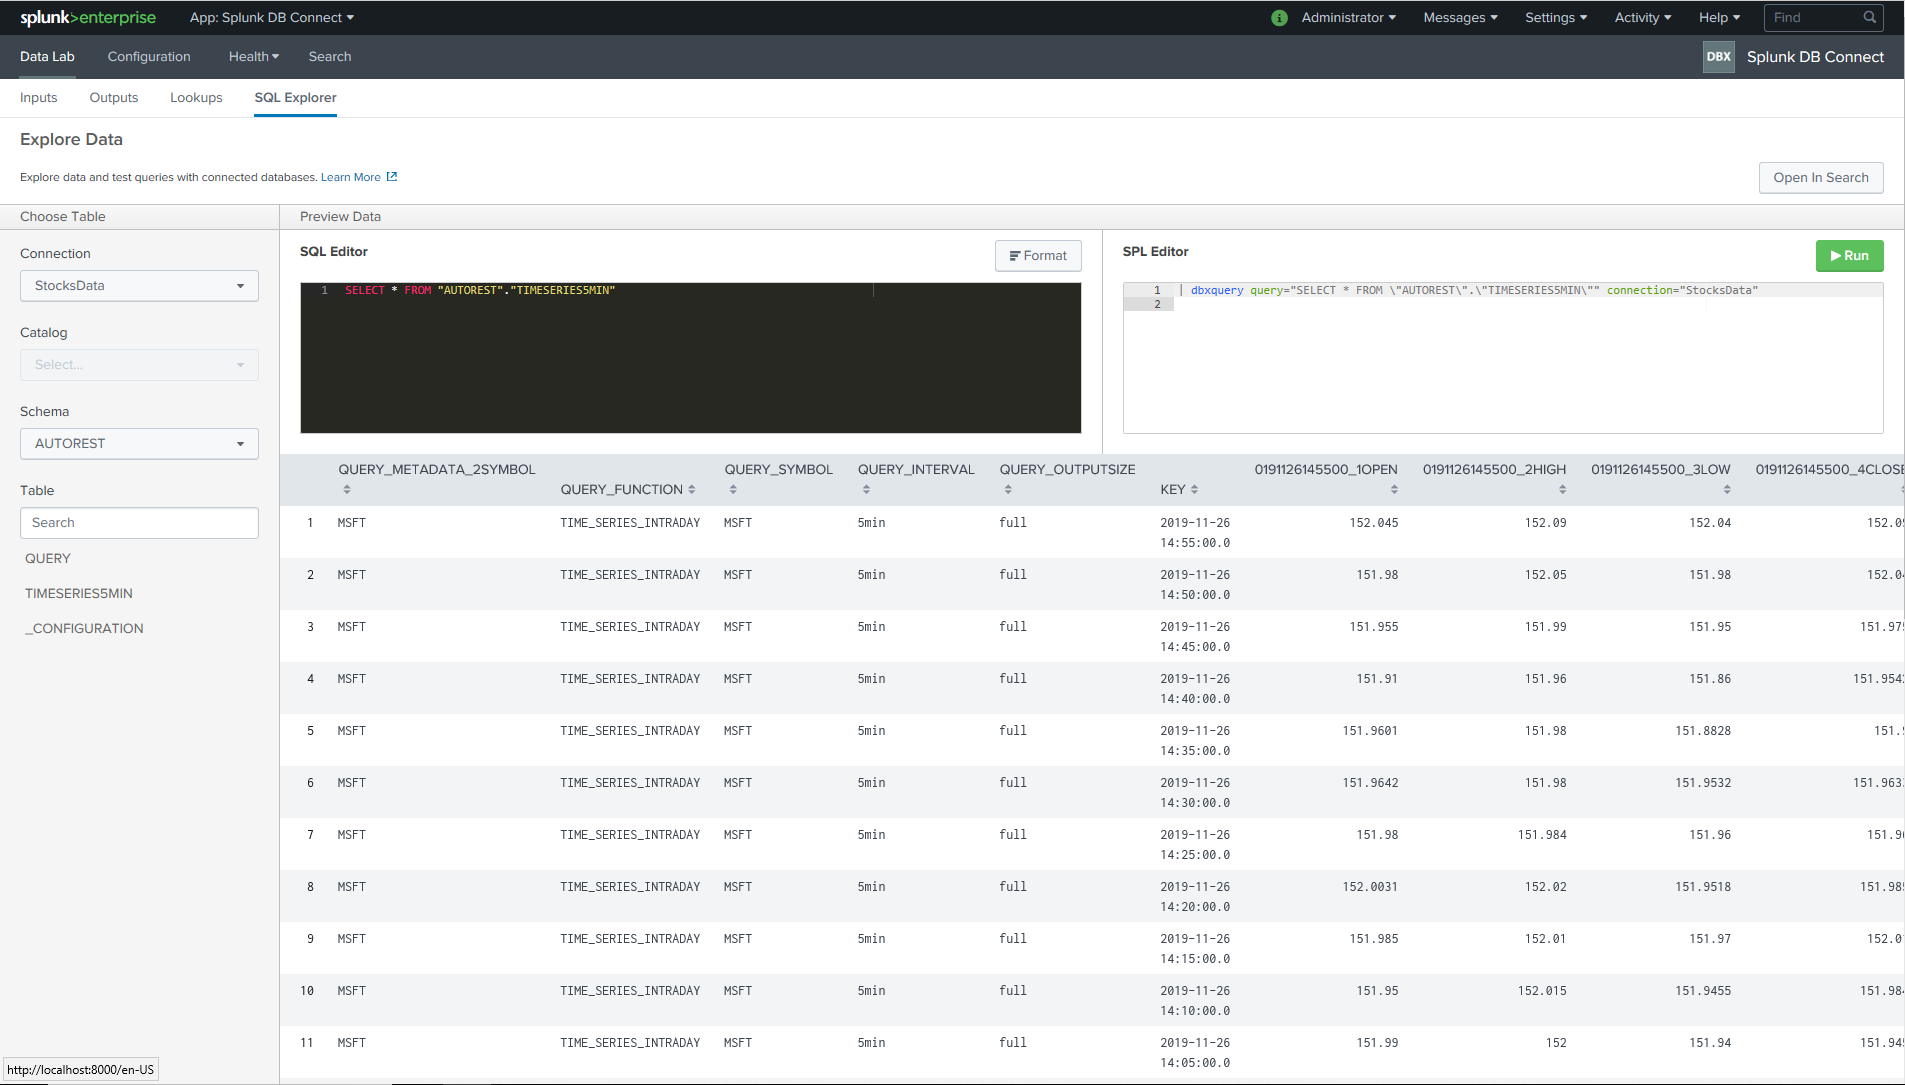
Task: Sort by QUERY_SYMBOL column sort icon
Action: 733,490
